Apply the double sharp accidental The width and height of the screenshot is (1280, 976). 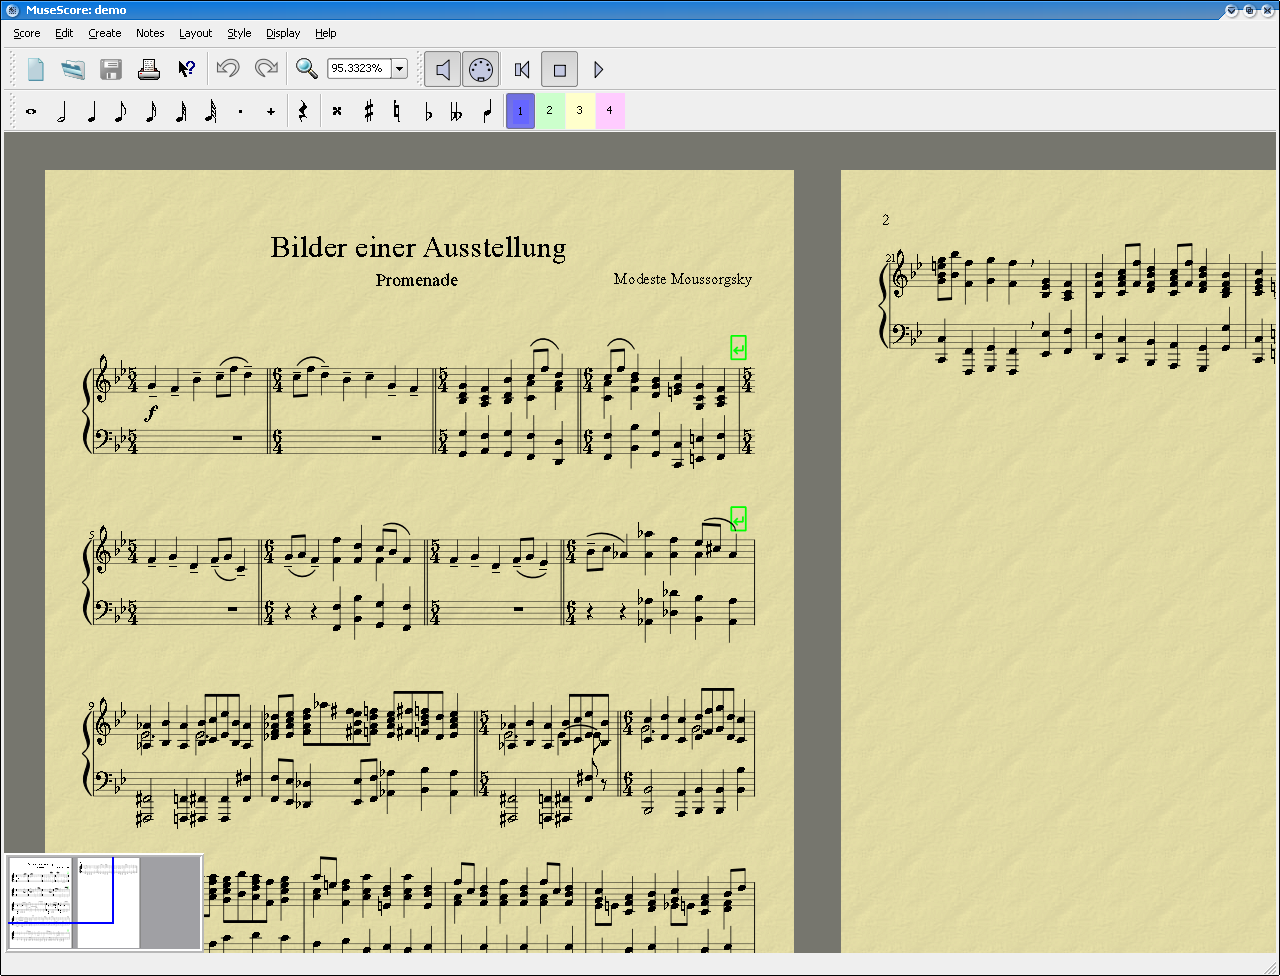pyautogui.click(x=337, y=112)
